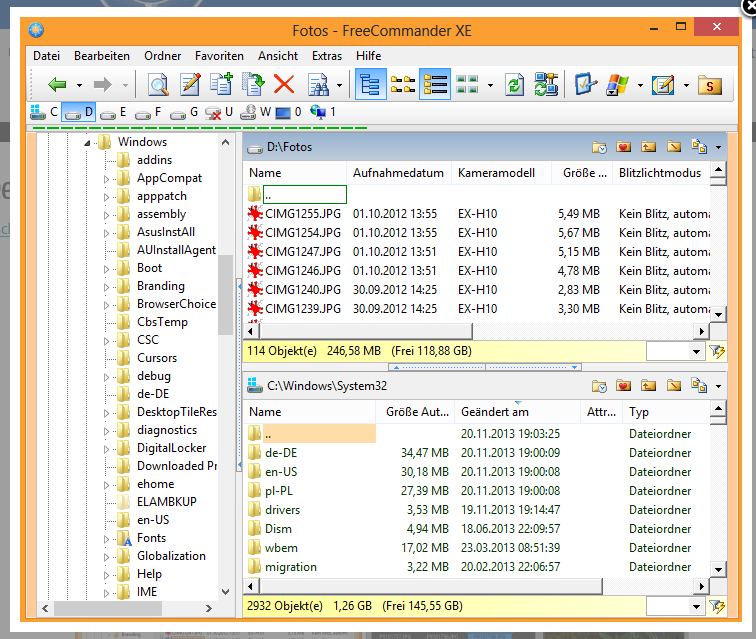The height and width of the screenshot is (639, 756).
Task: Select the Cursors folder in tree
Action: tap(157, 358)
